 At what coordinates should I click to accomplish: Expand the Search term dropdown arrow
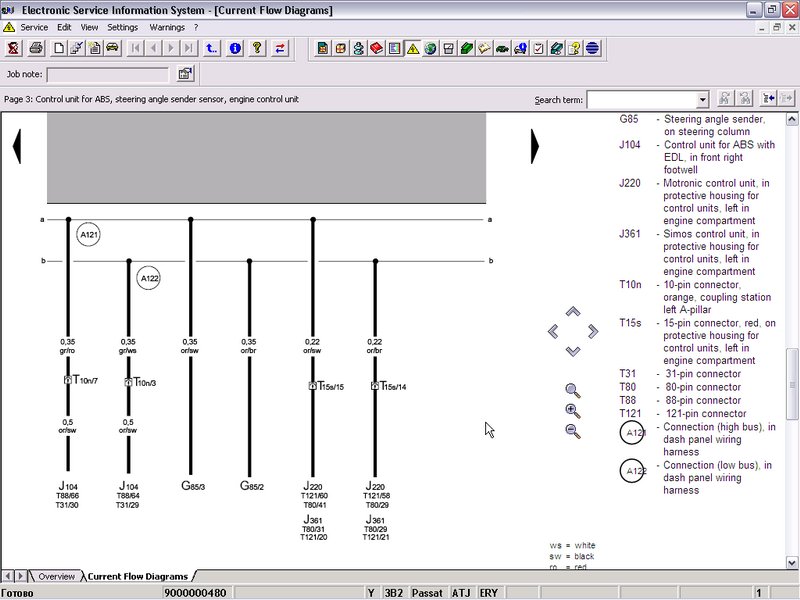(703, 99)
